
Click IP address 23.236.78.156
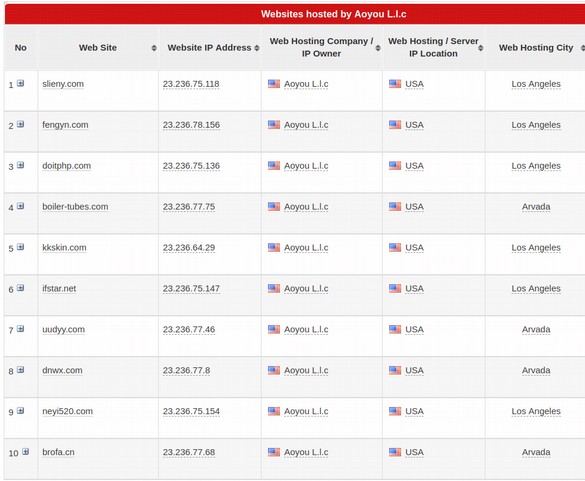pos(191,125)
